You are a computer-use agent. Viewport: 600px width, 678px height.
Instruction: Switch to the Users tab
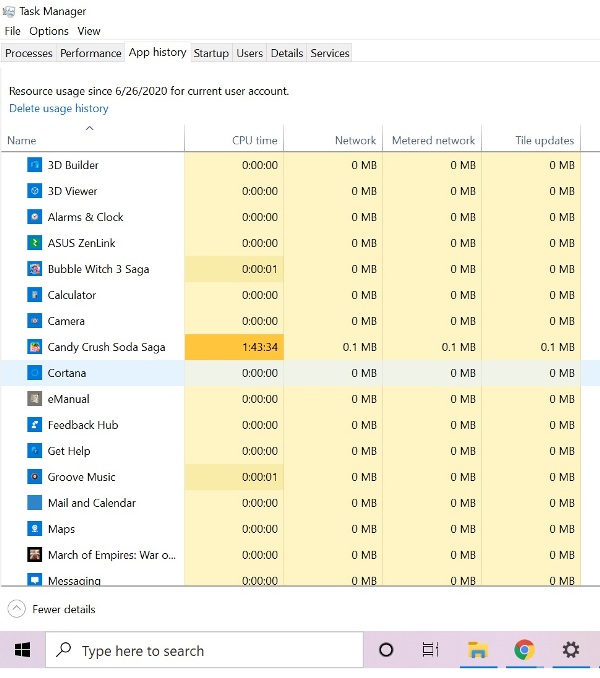click(249, 53)
